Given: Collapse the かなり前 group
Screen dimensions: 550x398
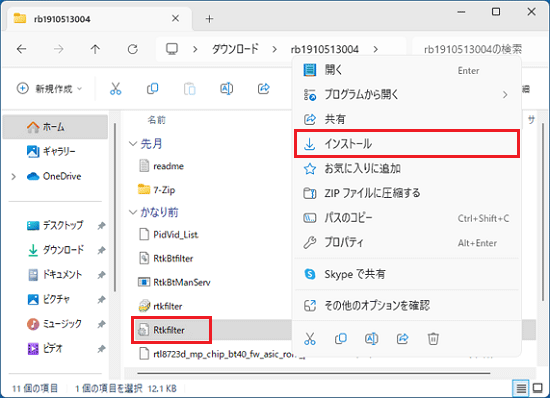Looking at the screenshot, I should 133,212.
